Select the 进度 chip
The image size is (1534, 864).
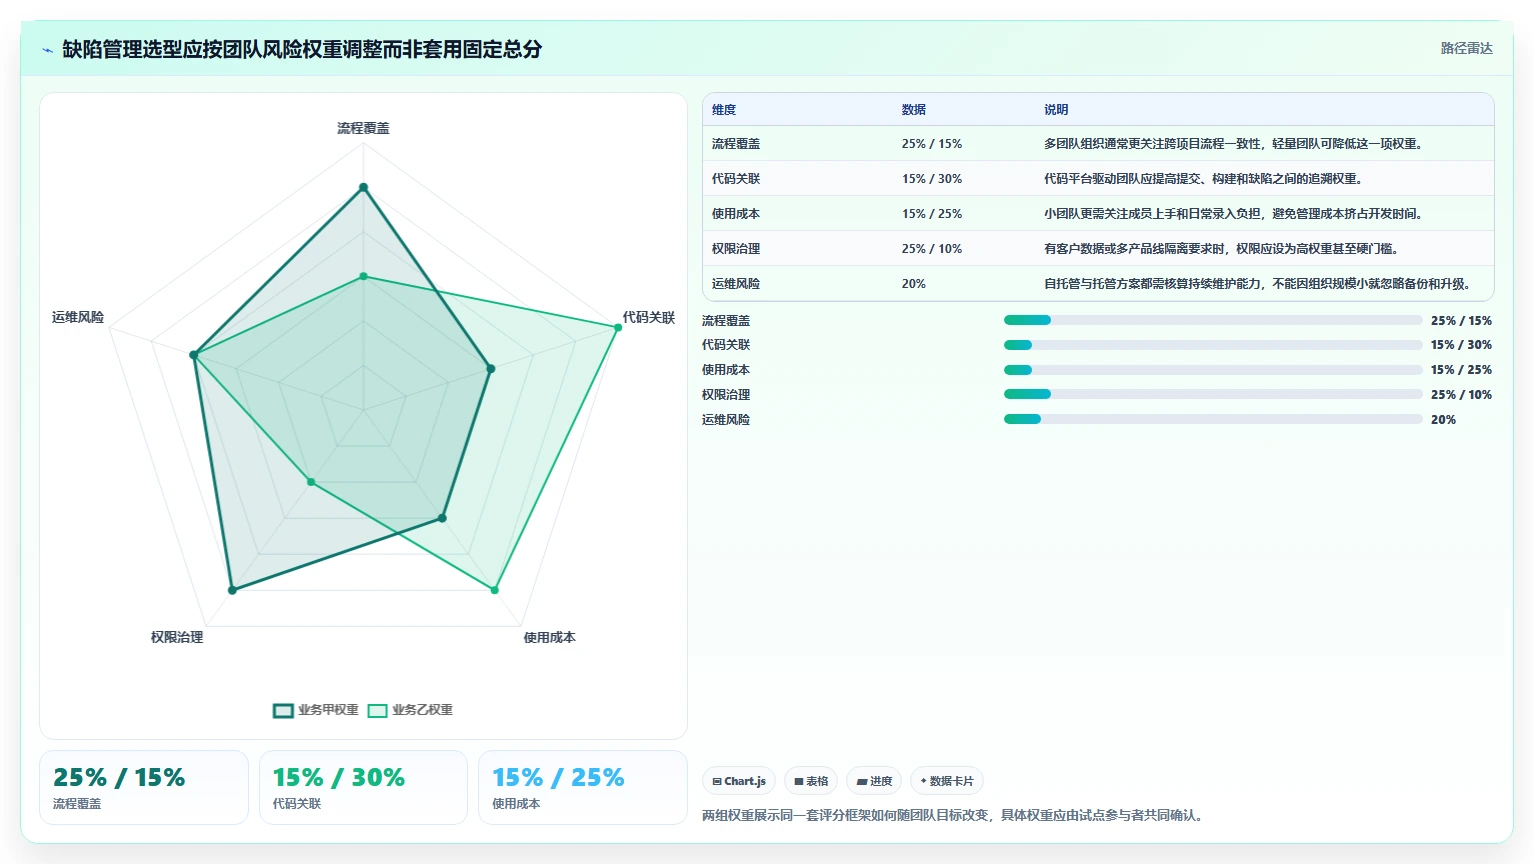coord(874,781)
